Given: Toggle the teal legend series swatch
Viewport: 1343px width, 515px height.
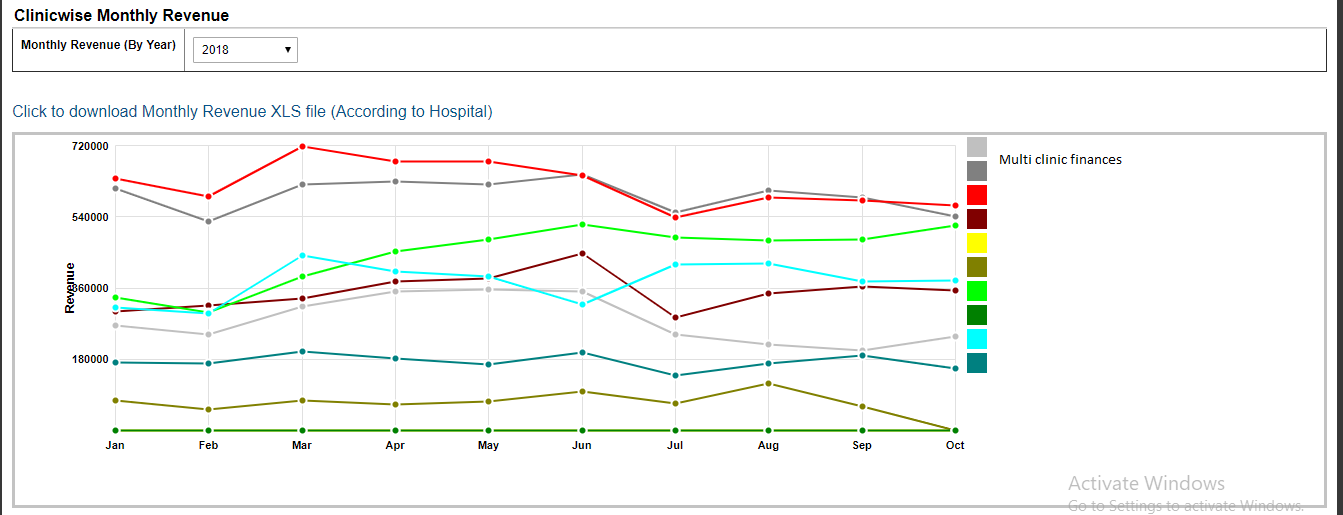Looking at the screenshot, I should 977,363.
